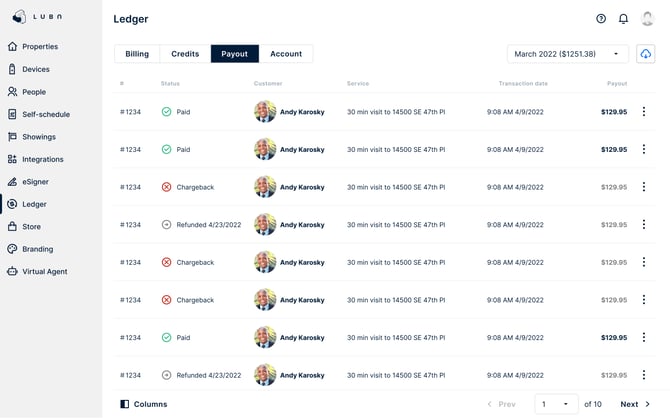670x418 pixels.
Task: Select the Payout tab
Action: 235,54
